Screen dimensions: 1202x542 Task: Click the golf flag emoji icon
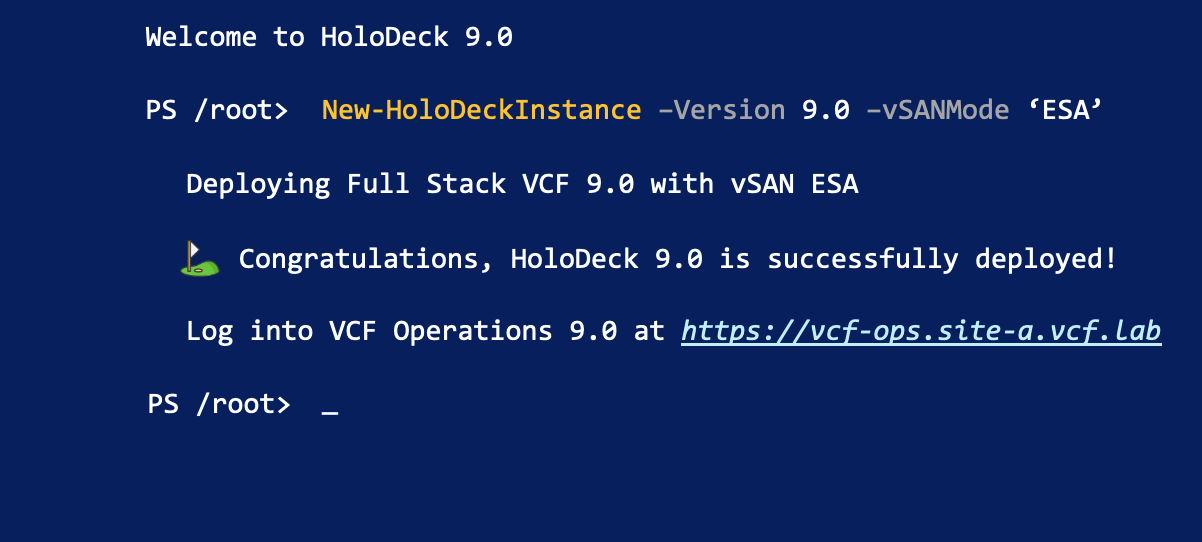coord(201,259)
